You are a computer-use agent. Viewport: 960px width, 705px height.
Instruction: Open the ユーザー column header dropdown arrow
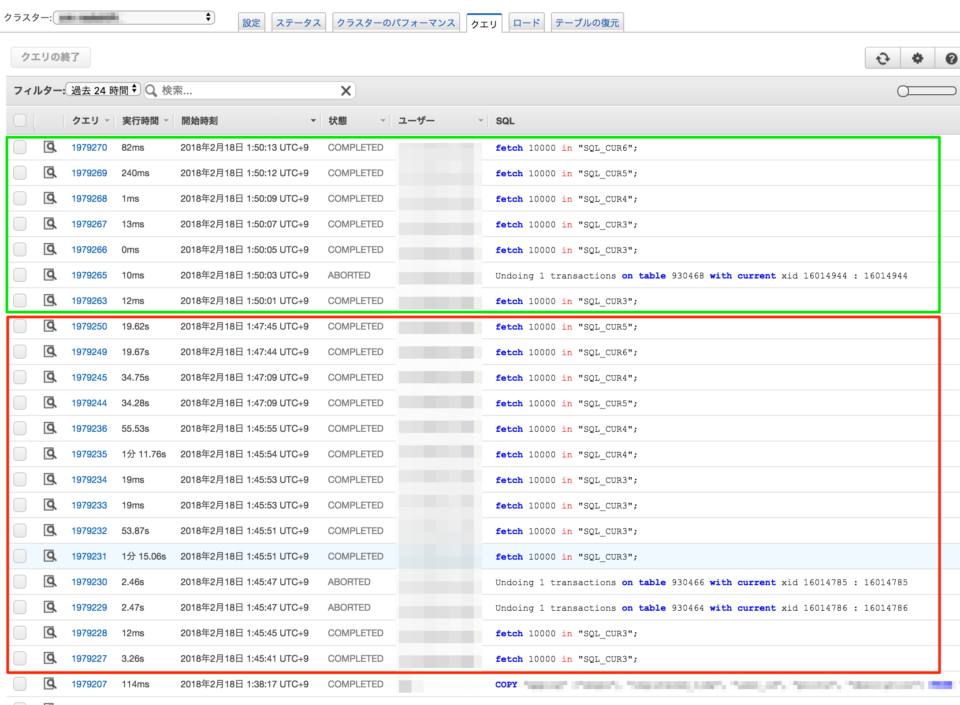(480, 121)
